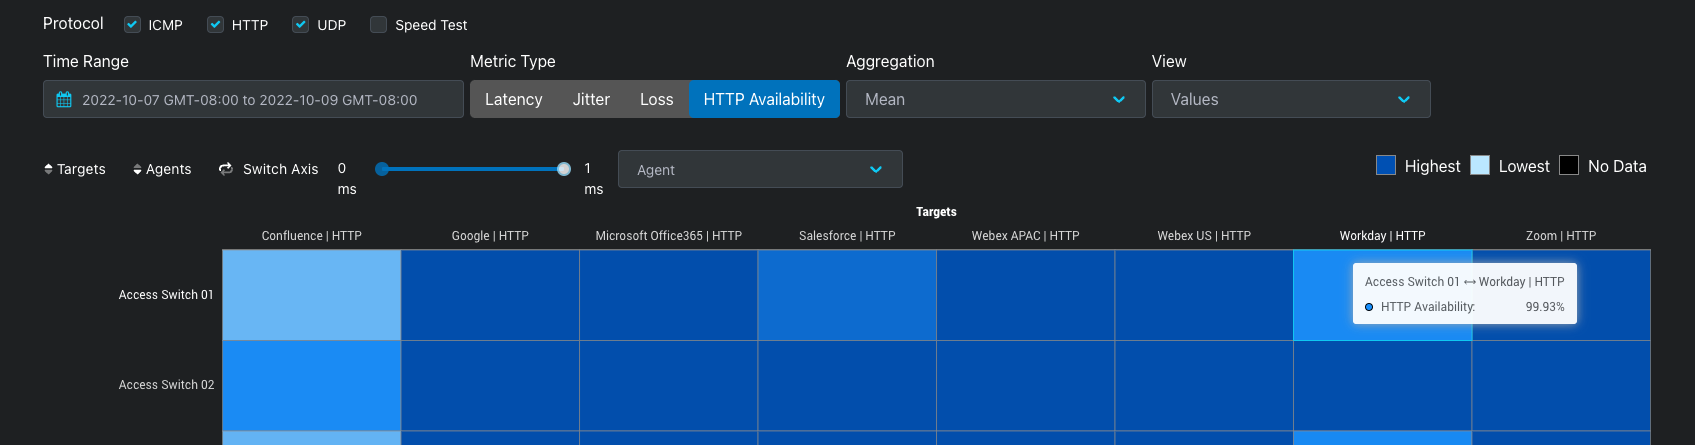Click the Access Switch 01 Confluence heatmap cell

311,295
